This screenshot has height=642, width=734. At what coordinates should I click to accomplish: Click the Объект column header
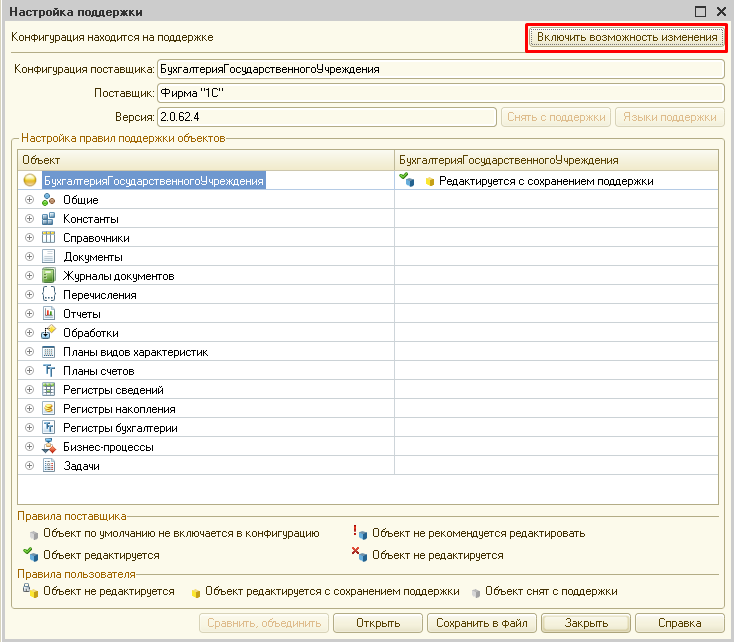click(x=206, y=160)
